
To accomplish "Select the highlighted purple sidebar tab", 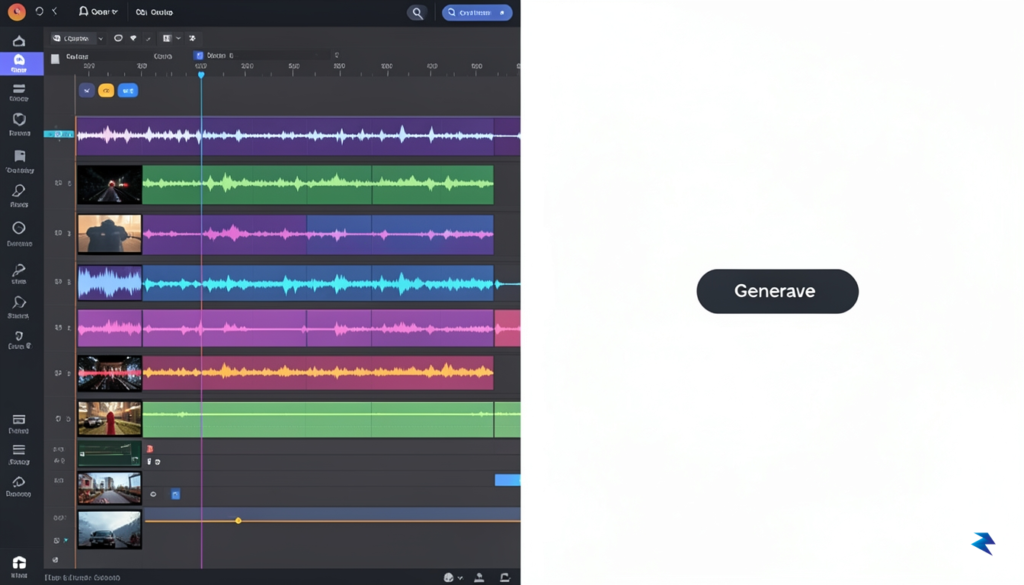I will 20,63.
